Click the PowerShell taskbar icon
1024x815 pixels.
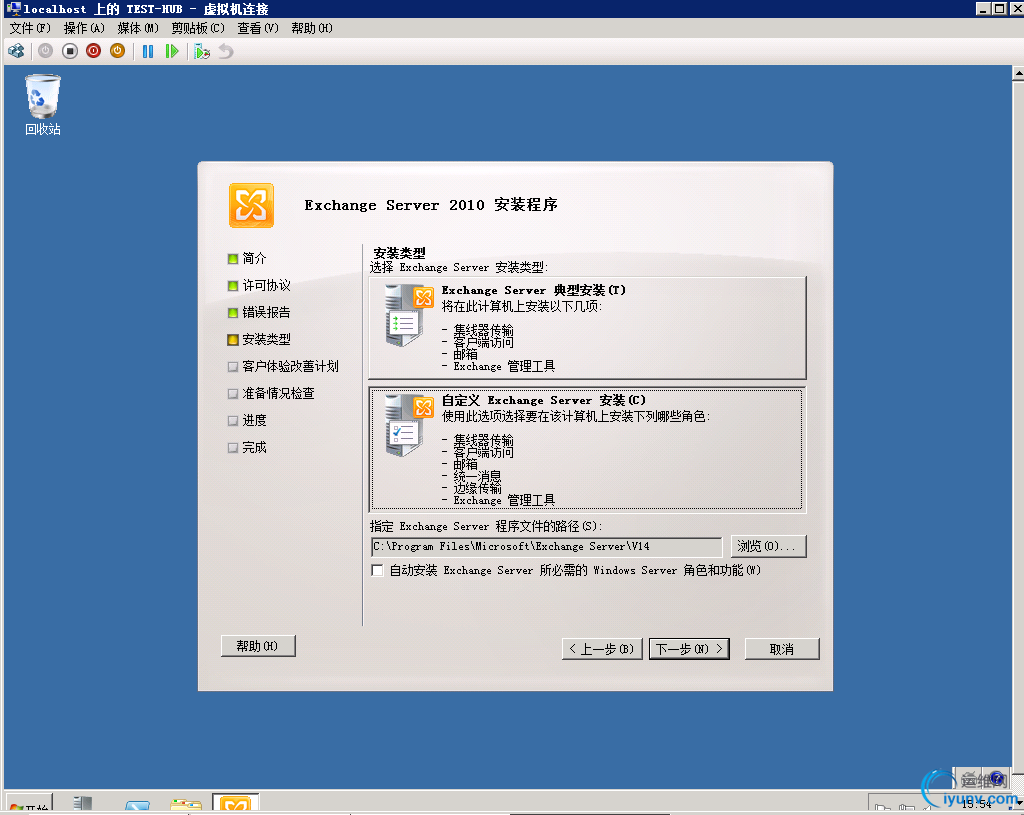[137, 805]
